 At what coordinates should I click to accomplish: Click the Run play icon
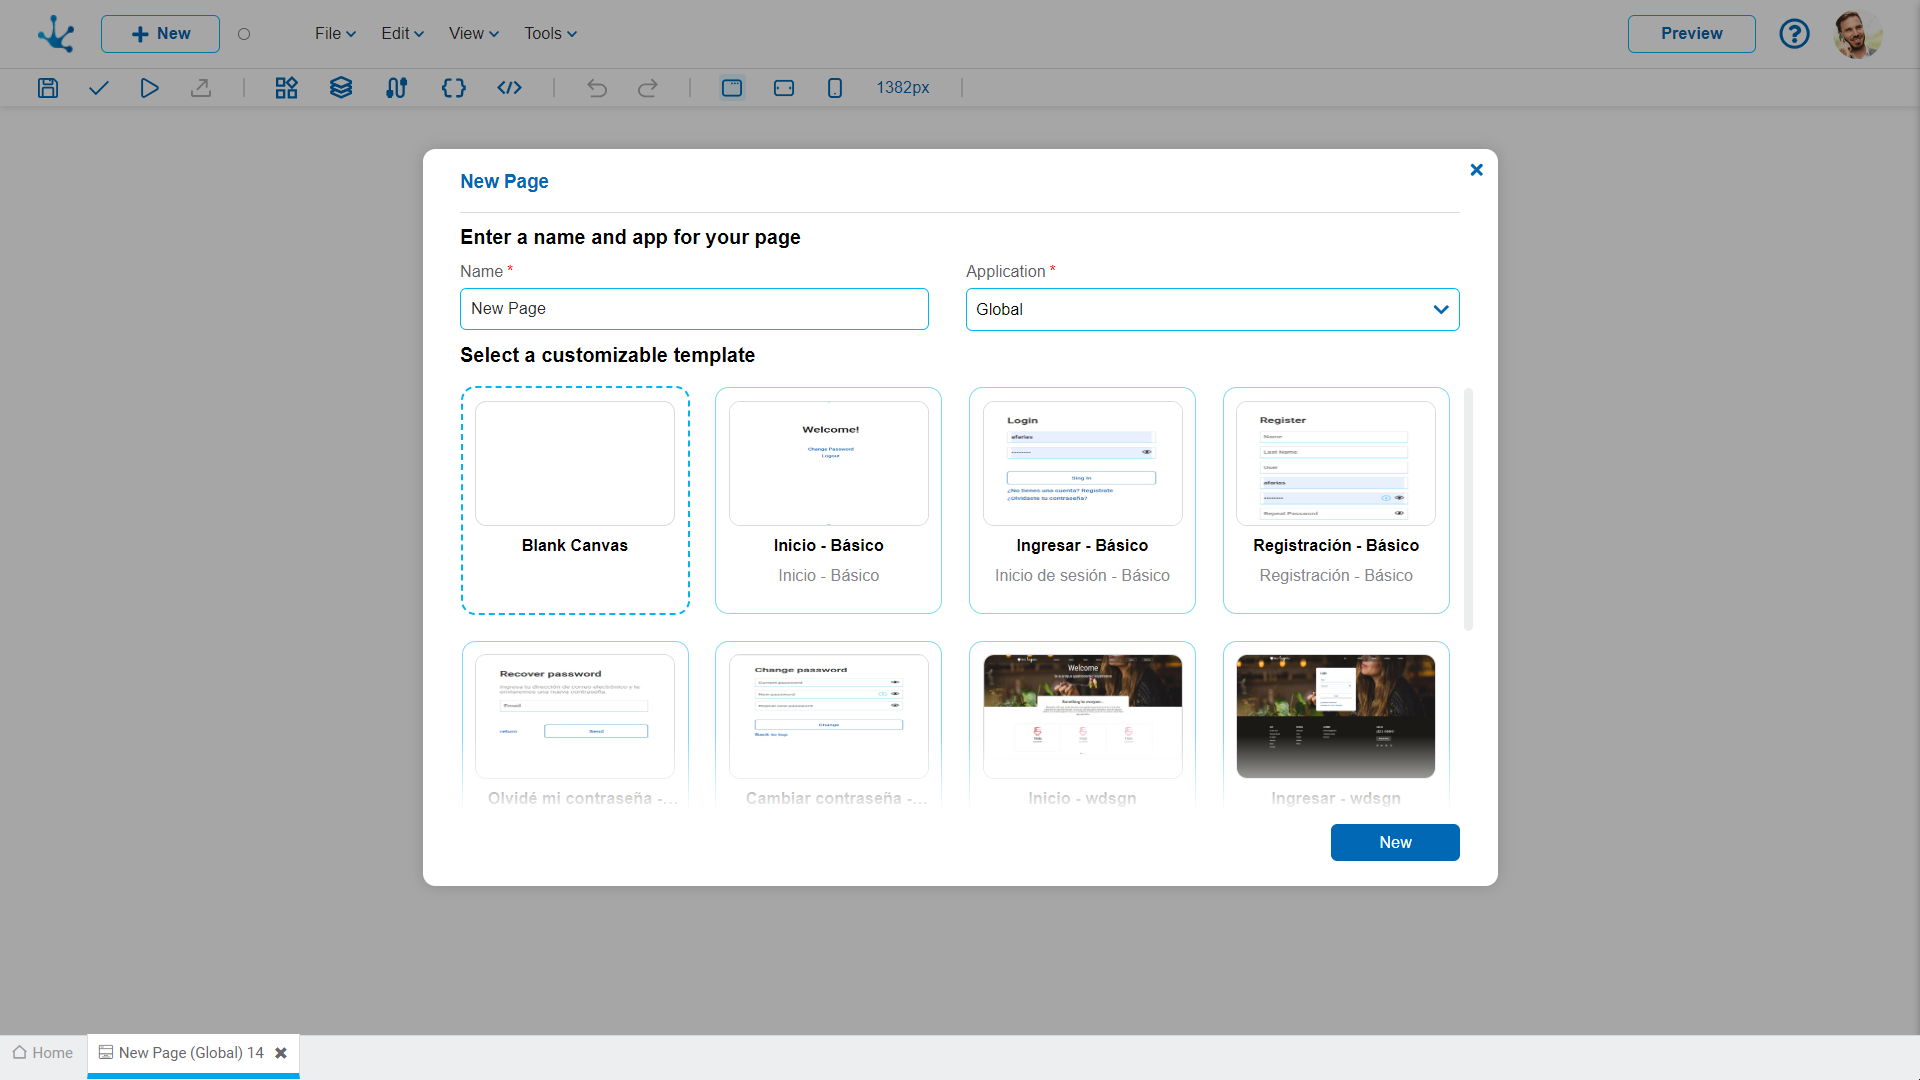point(149,88)
